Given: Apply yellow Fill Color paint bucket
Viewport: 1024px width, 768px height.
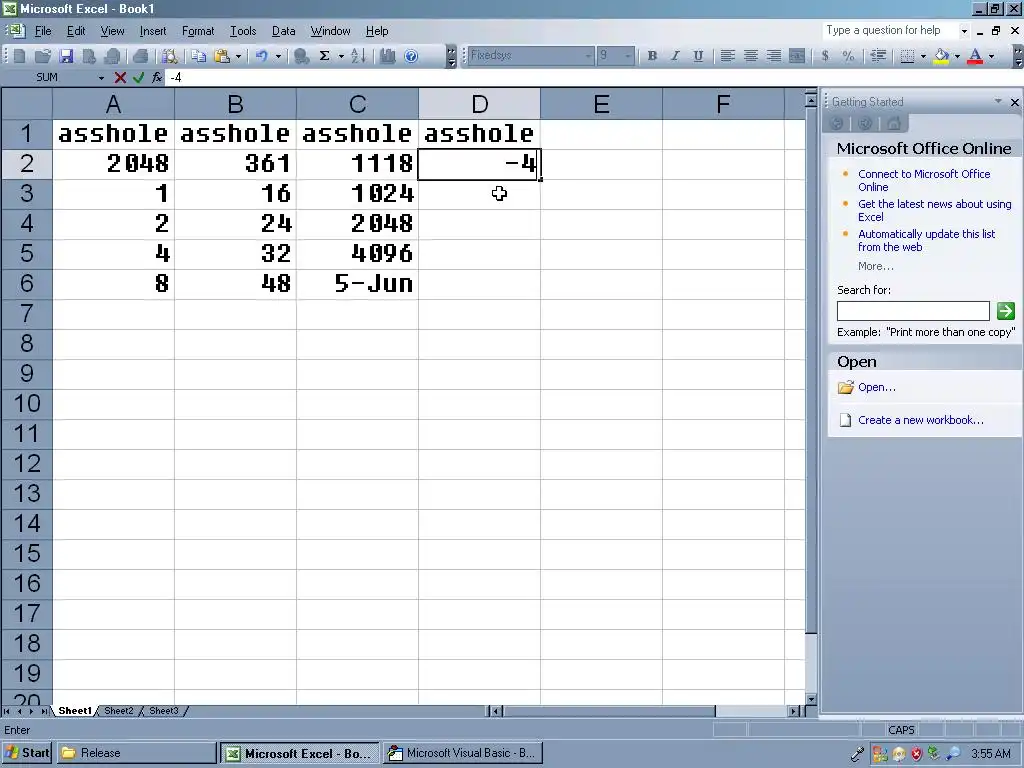Looking at the screenshot, I should [941, 56].
